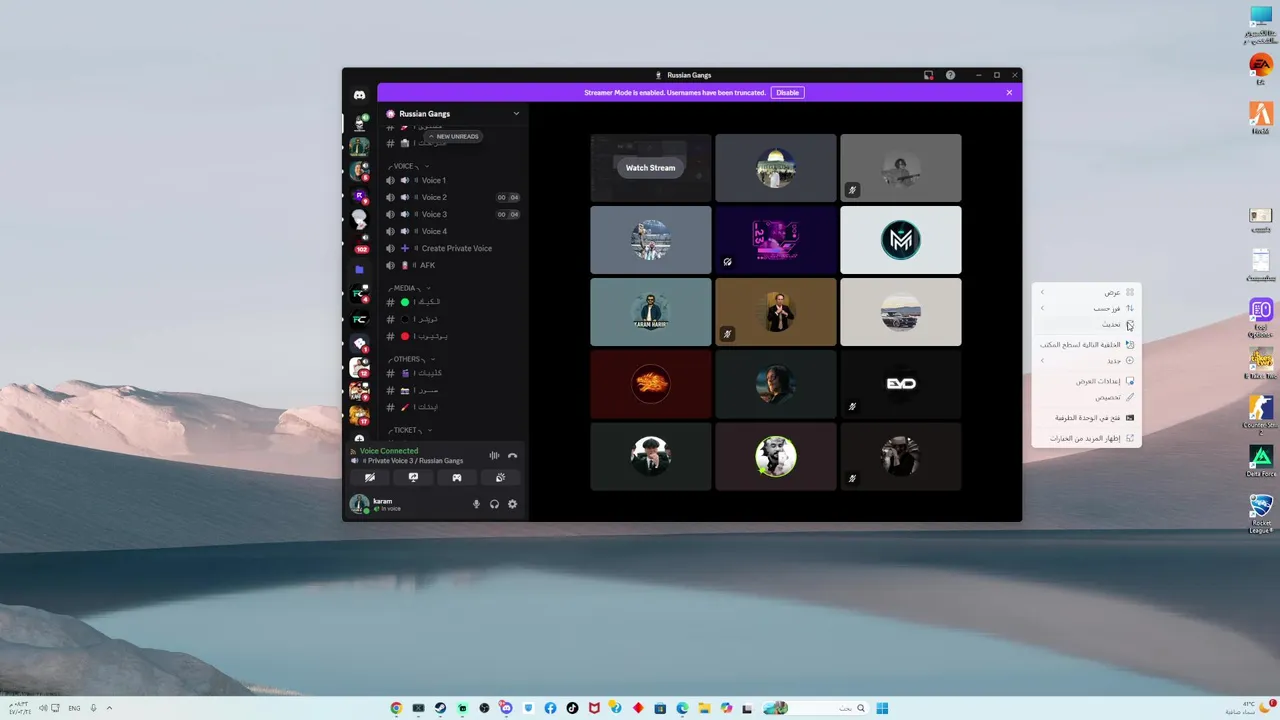
Task: Choose تخصيص personalize entry
Action: coord(1086,397)
